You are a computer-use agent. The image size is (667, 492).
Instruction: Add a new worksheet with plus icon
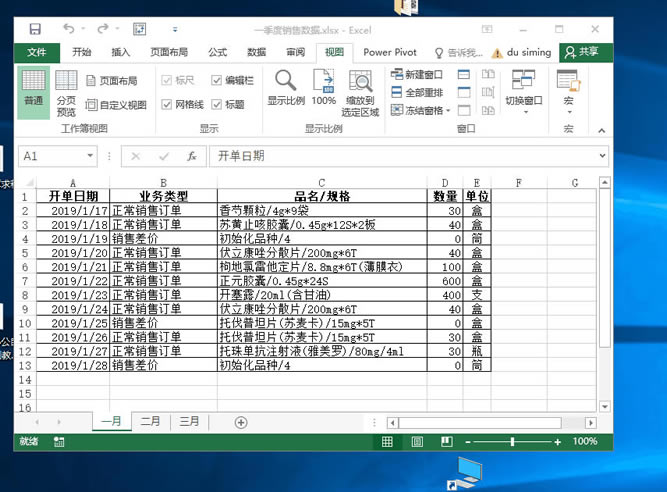tap(241, 422)
